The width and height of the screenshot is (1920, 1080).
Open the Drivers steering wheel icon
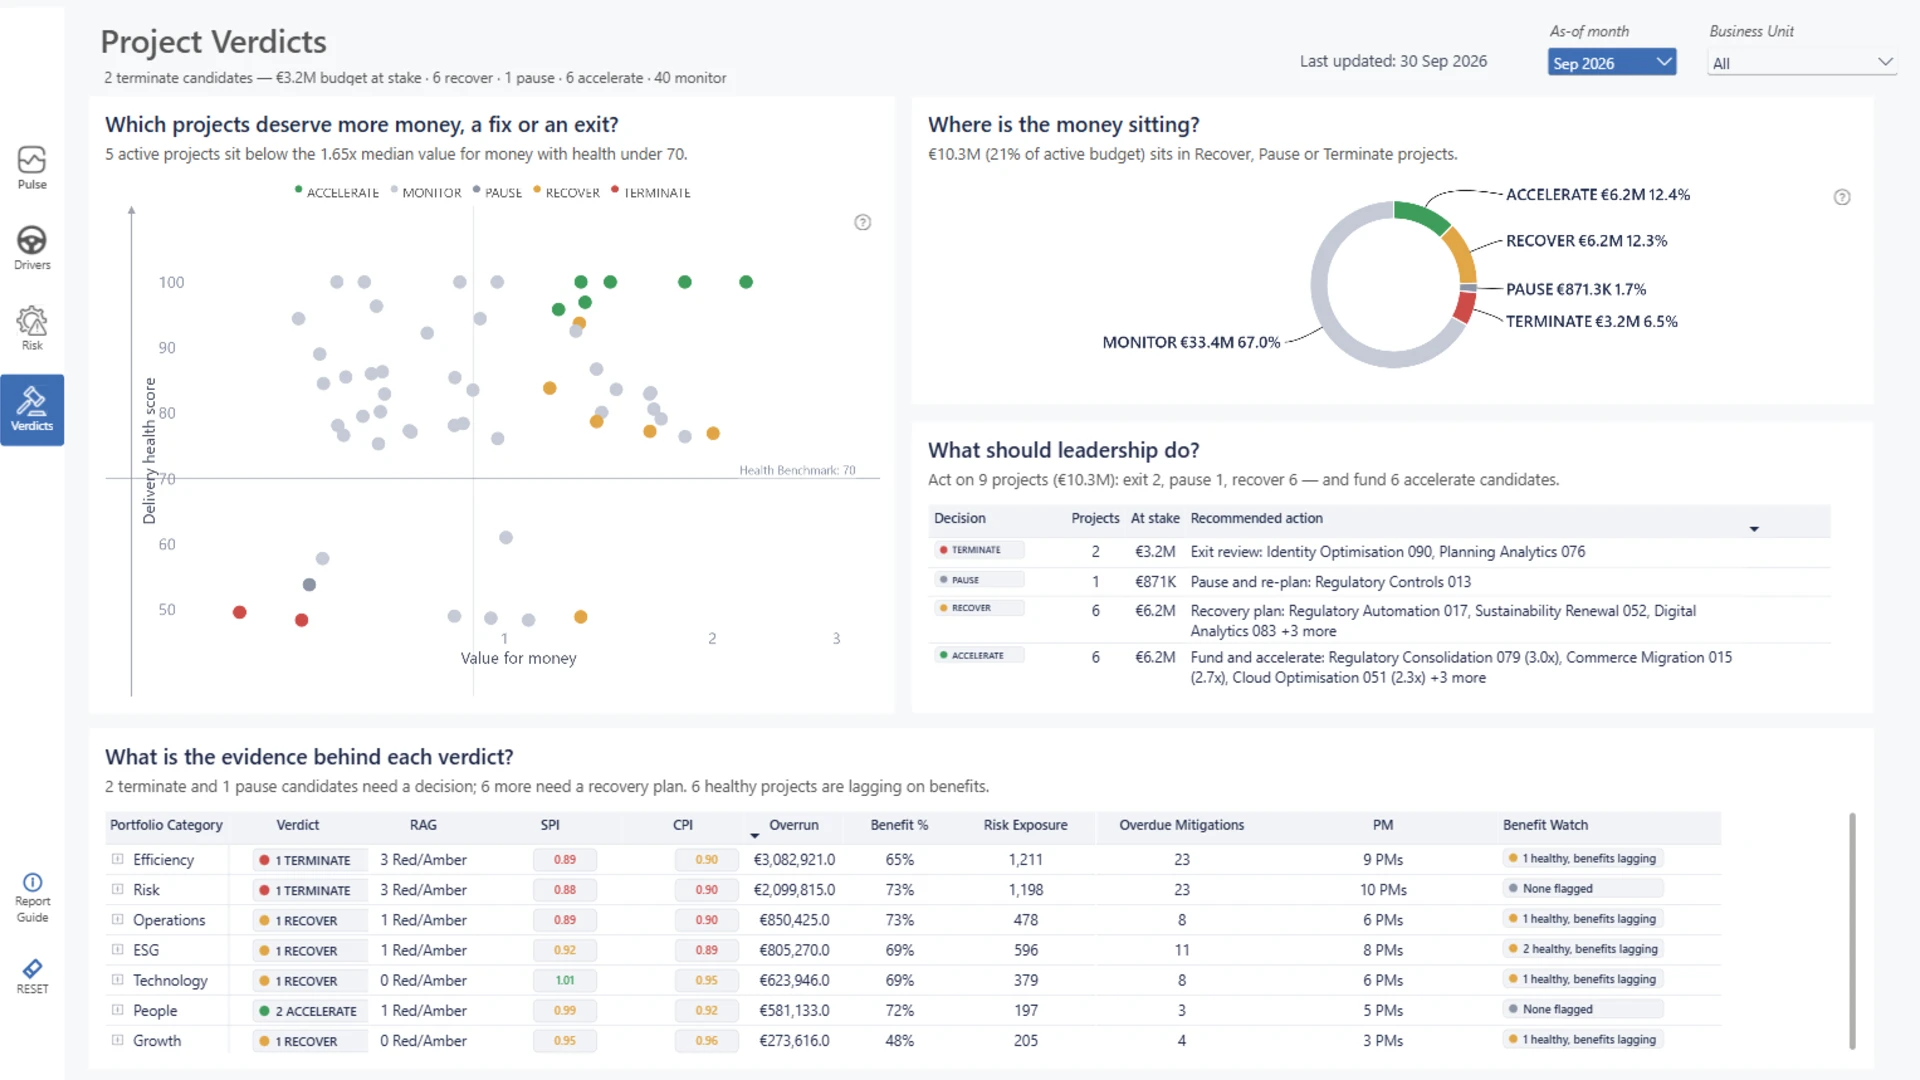point(32,240)
